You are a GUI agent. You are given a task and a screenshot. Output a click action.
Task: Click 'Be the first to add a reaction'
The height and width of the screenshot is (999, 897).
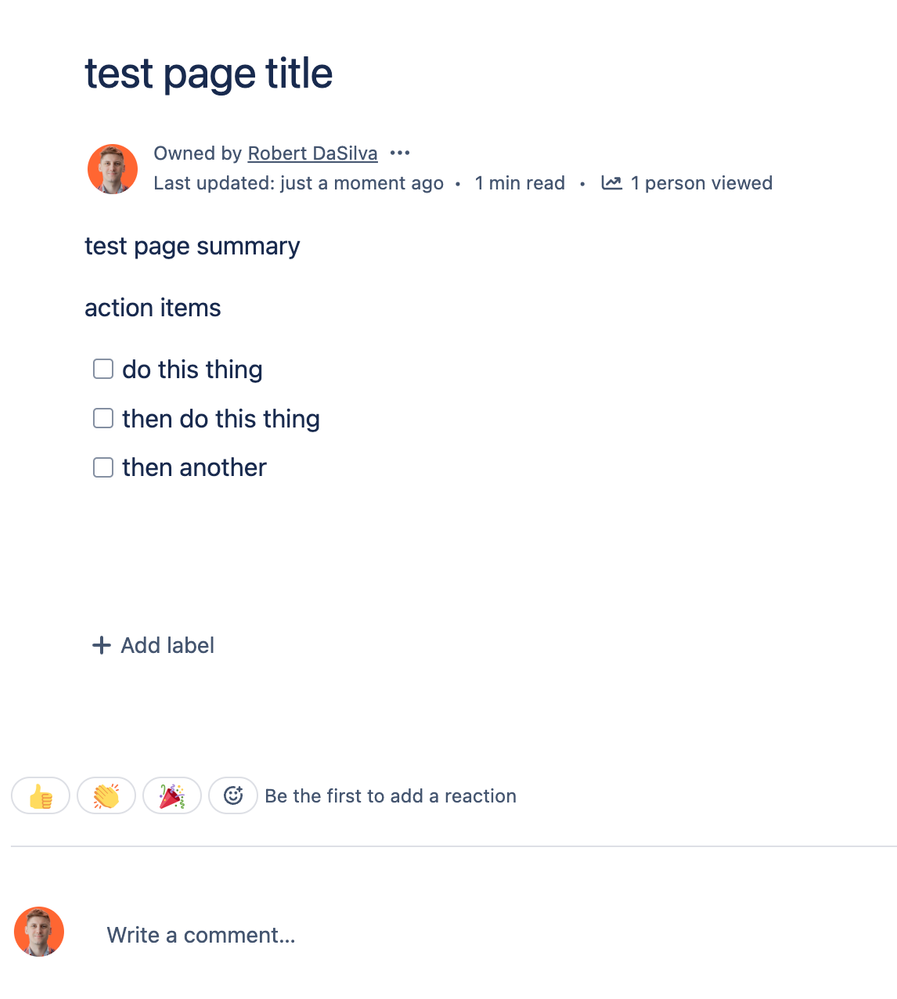[x=390, y=795]
